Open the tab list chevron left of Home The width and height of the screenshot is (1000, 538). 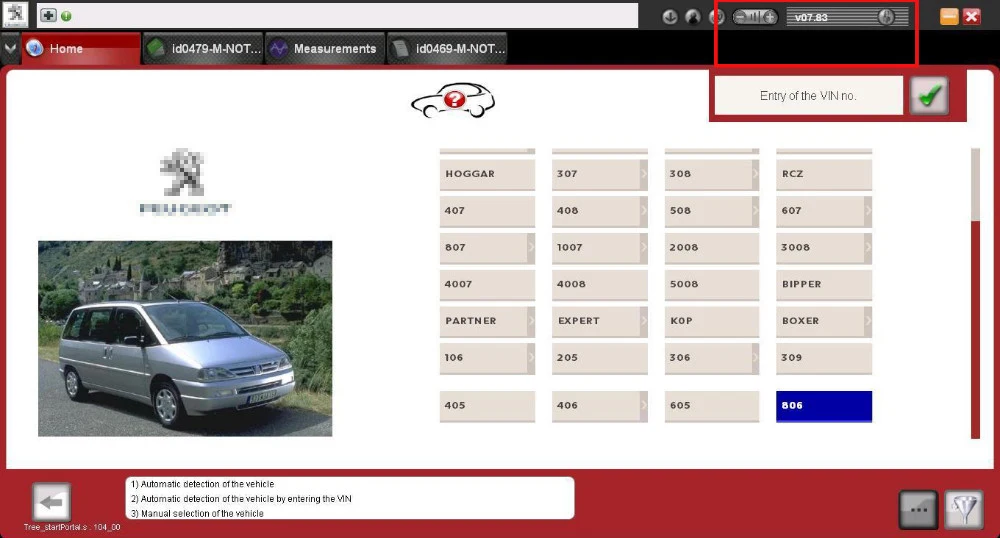click(10, 48)
